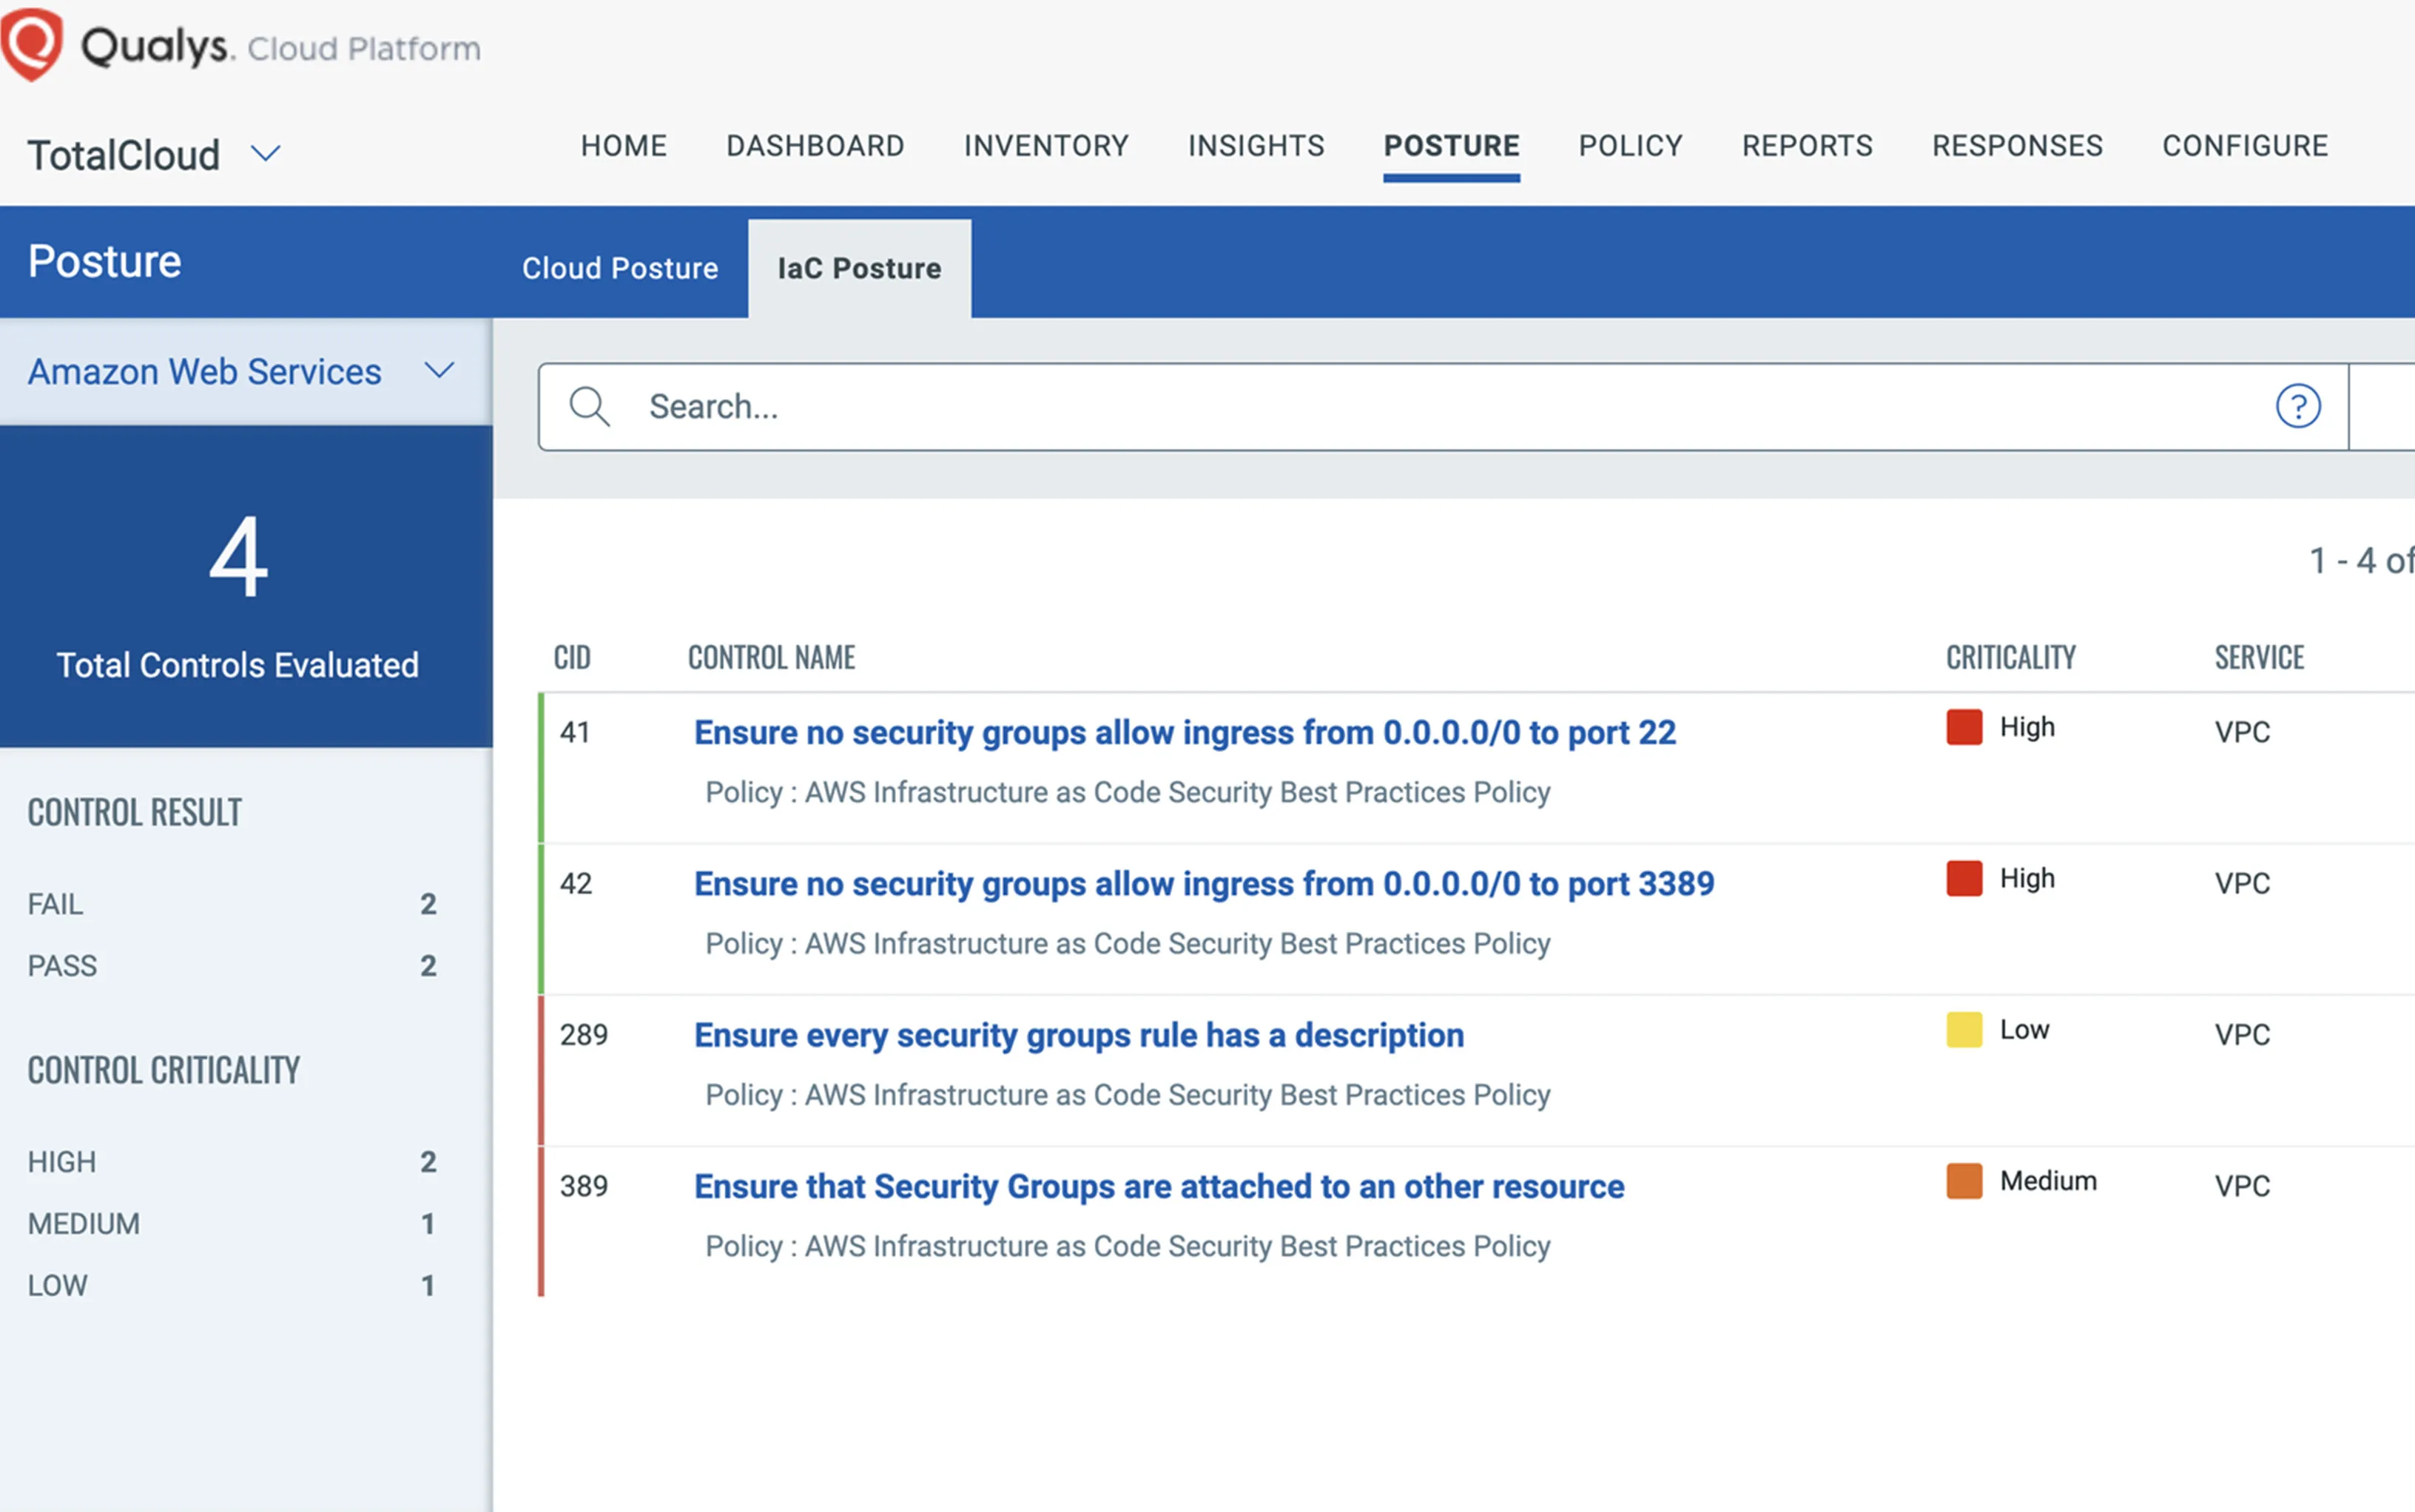Filter results by FAIL control result

pyautogui.click(x=56, y=904)
